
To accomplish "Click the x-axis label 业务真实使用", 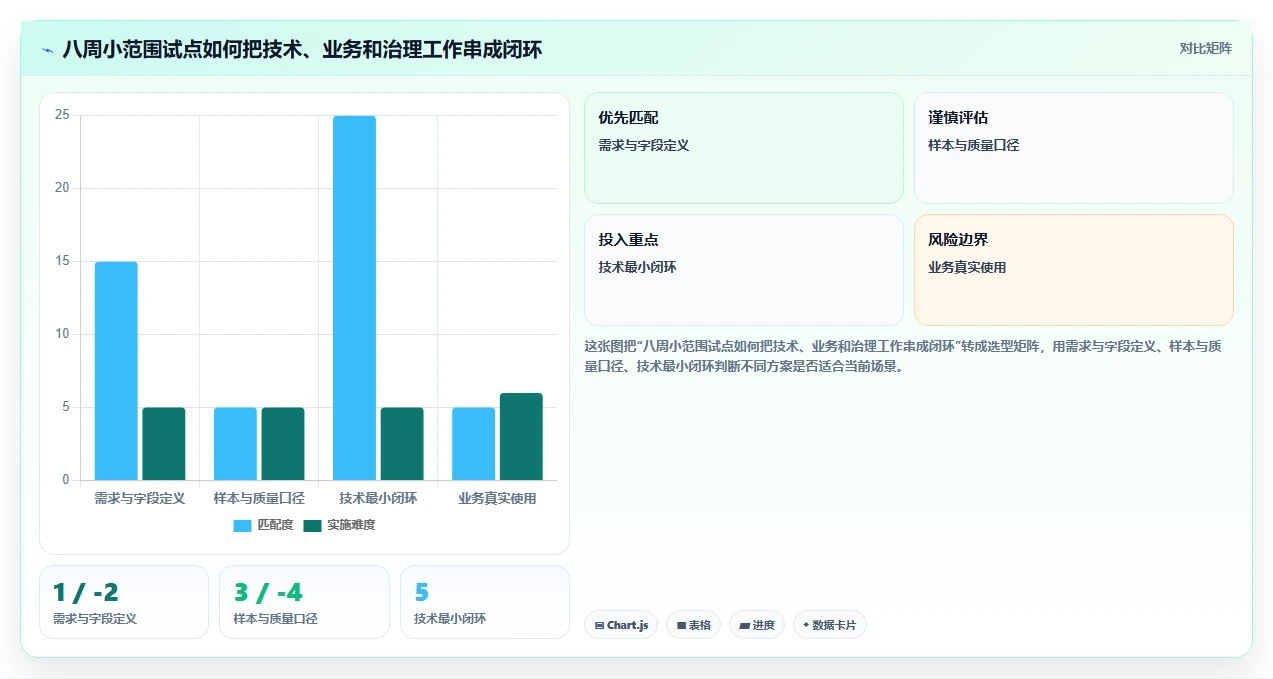I will pos(497,498).
